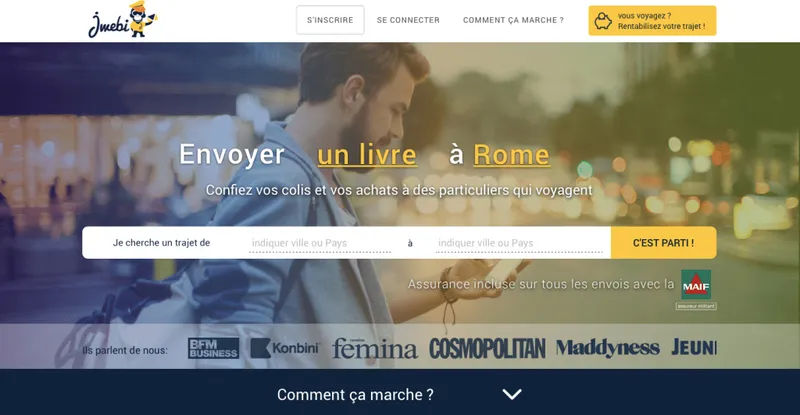800x415 pixels.
Task: Focus the destination city or country field
Action: tap(519, 243)
